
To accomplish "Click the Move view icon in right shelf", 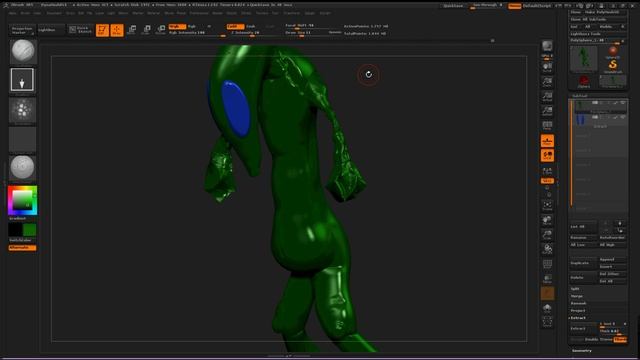I will point(547,221).
